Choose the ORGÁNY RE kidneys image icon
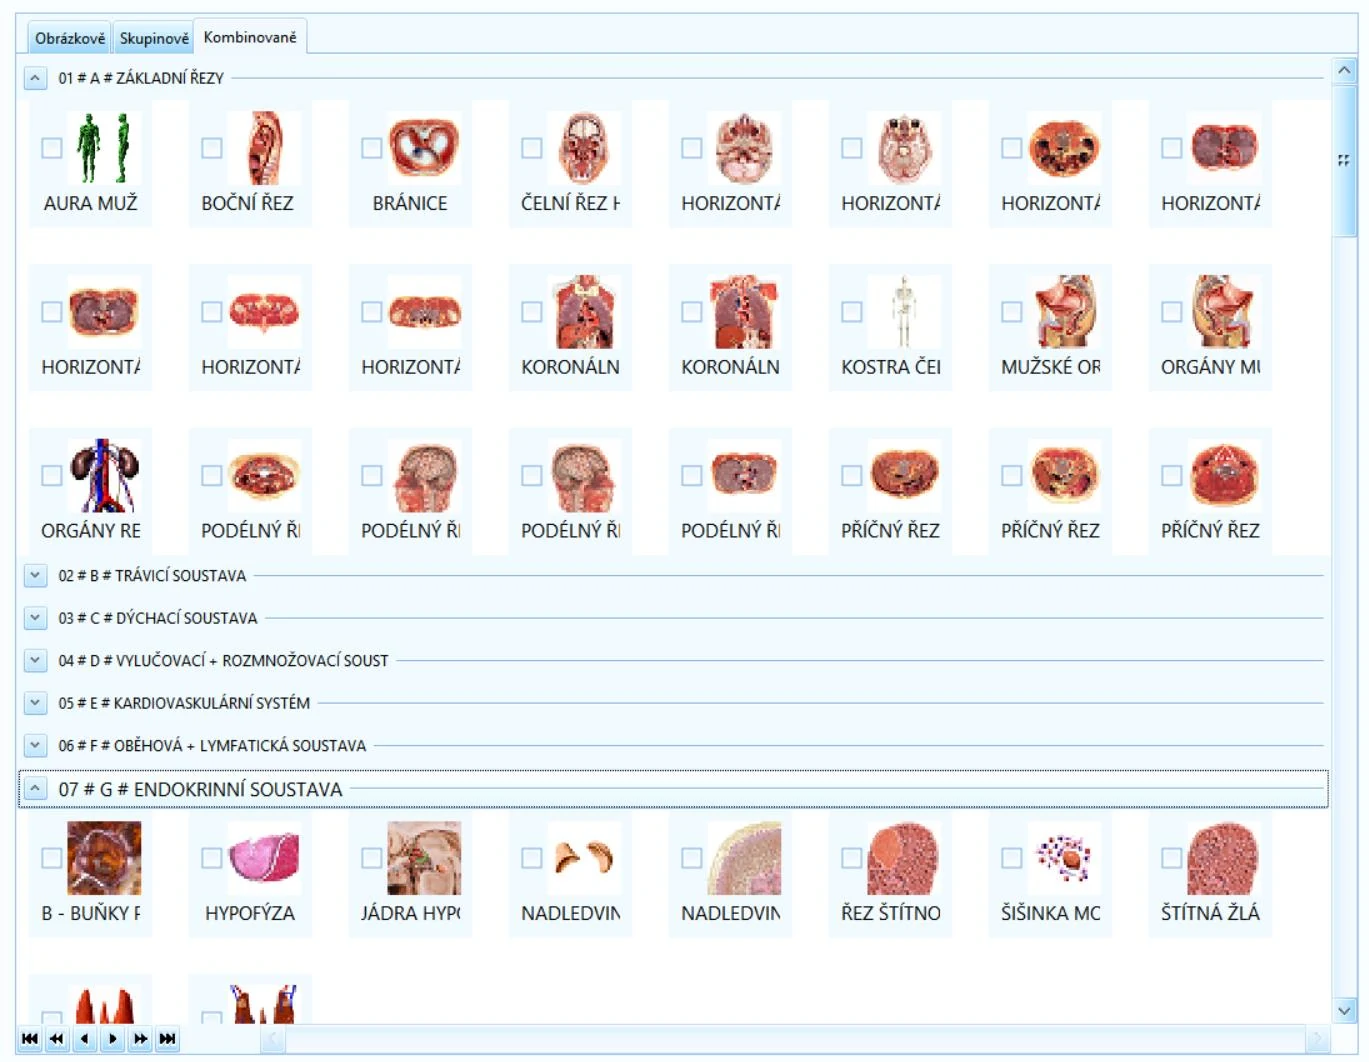The image size is (1369, 1062). pos(104,476)
